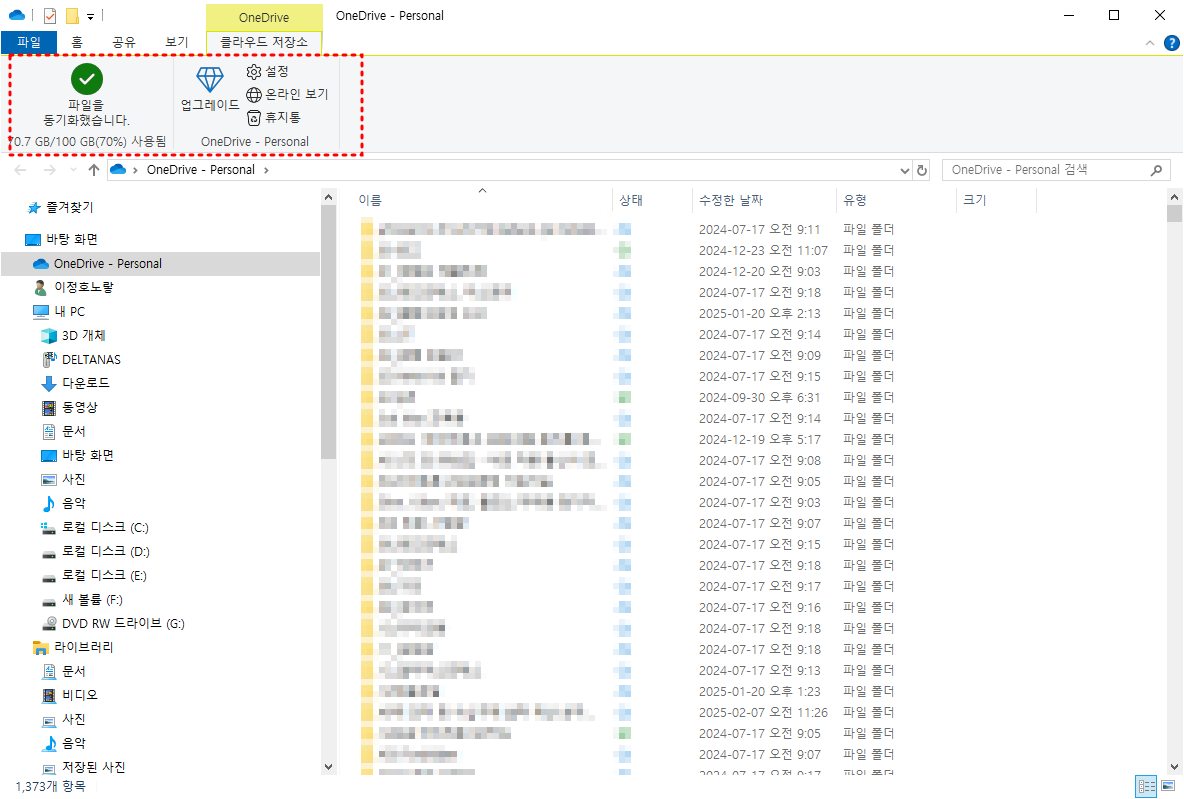Image resolution: width=1184 pixels, height=799 pixels.
Task: Sort by 크기 column header
Action: coord(975,200)
